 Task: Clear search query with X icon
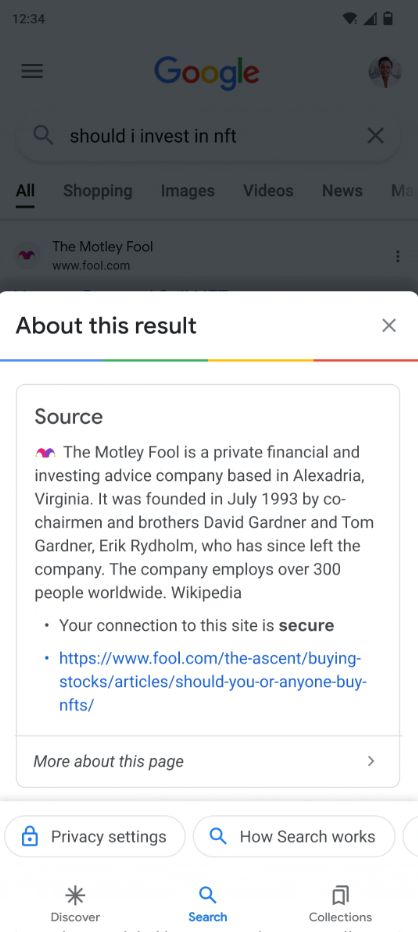click(375, 136)
